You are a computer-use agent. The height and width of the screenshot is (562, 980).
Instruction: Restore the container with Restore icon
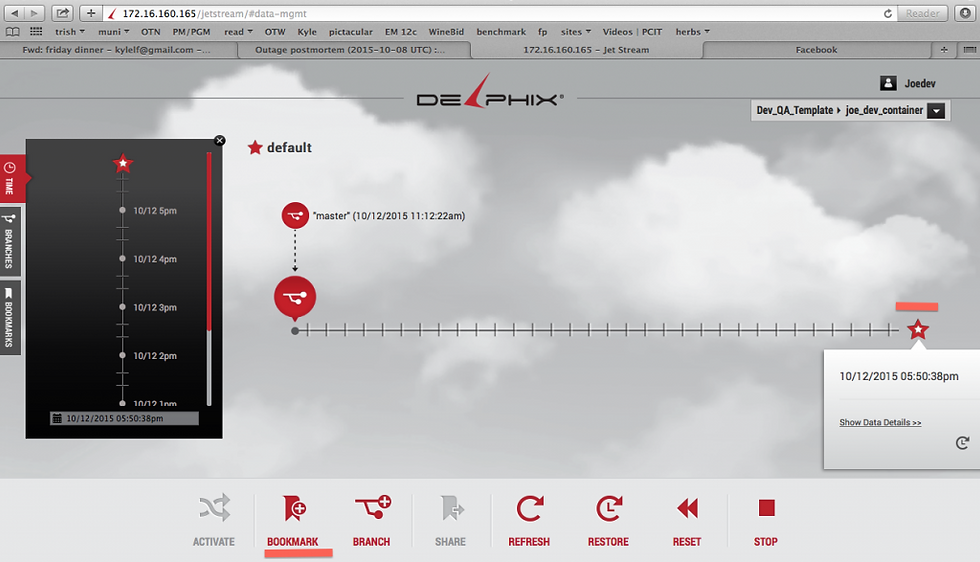coord(609,508)
